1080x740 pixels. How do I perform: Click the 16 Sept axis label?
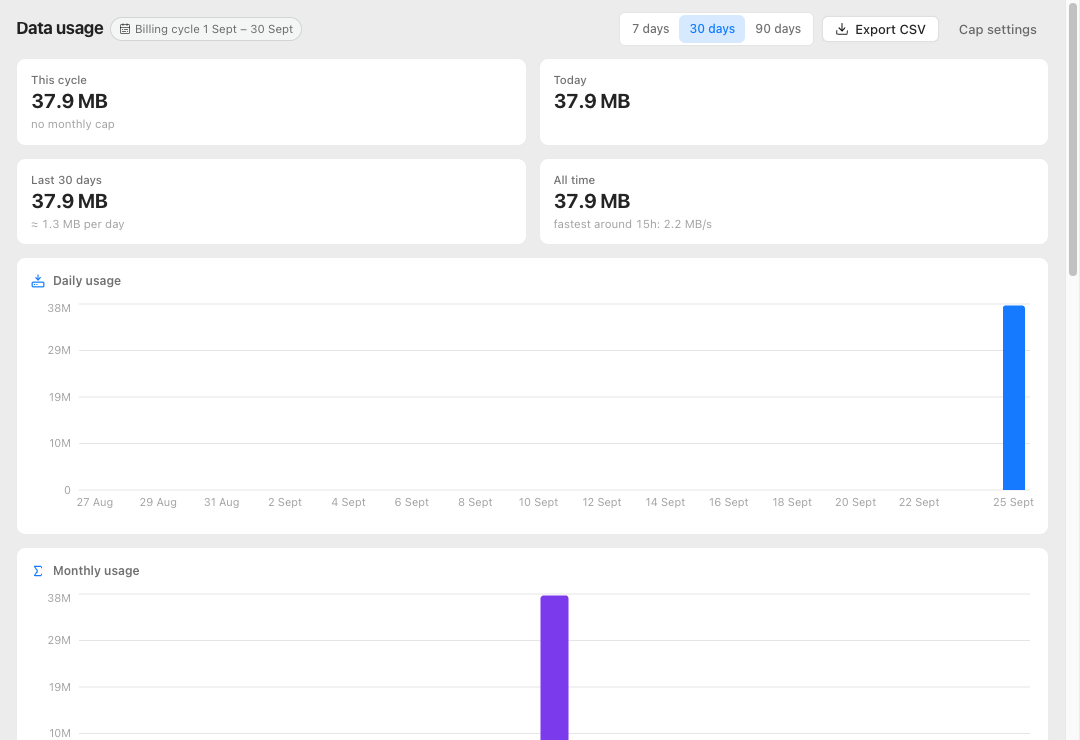click(729, 502)
